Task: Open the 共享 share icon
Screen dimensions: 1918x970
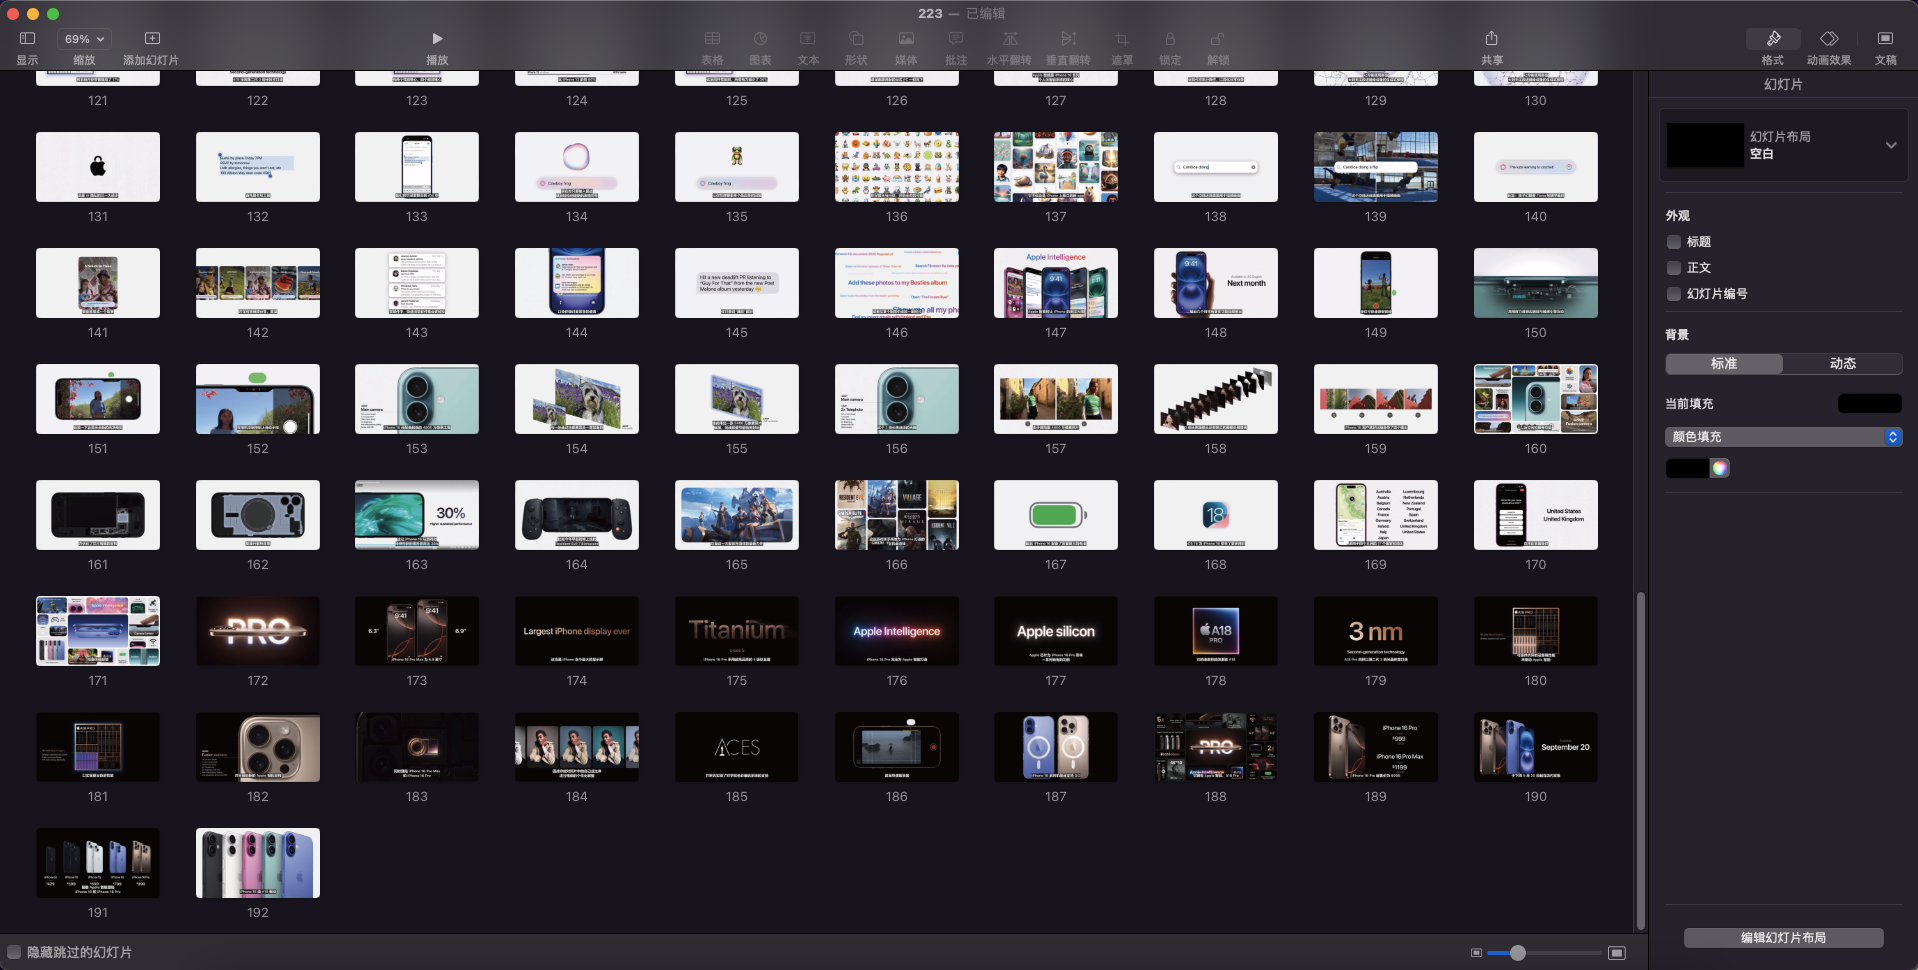Action: tap(1491, 38)
